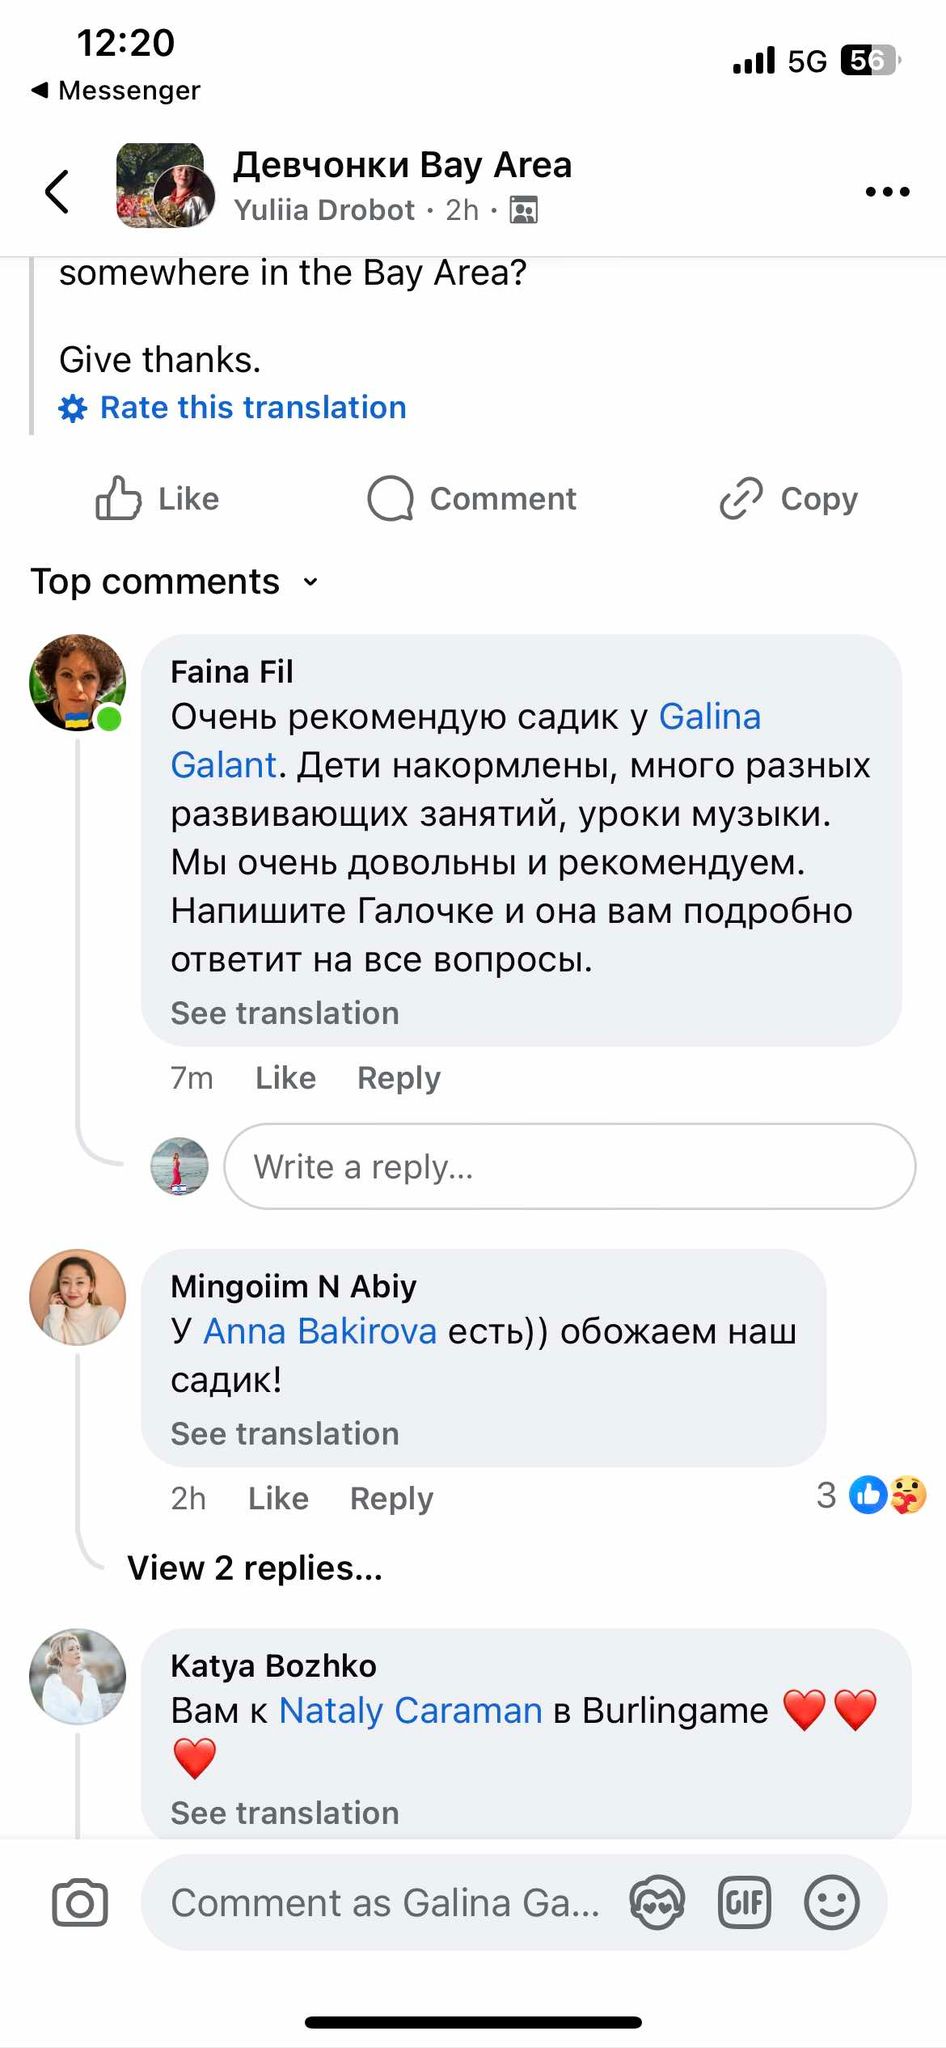Return to Messenger app from status bar
This screenshot has width=946, height=2048.
pyautogui.click(x=115, y=90)
